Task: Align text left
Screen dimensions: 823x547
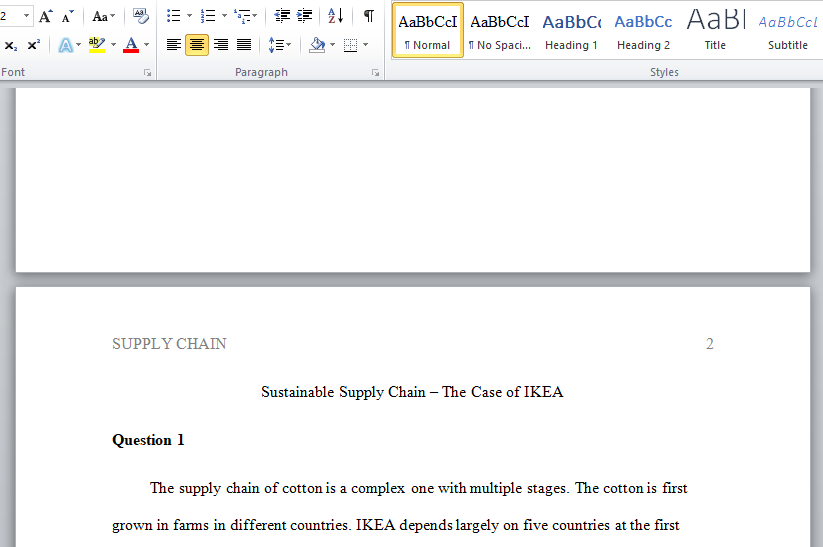Action: 174,45
